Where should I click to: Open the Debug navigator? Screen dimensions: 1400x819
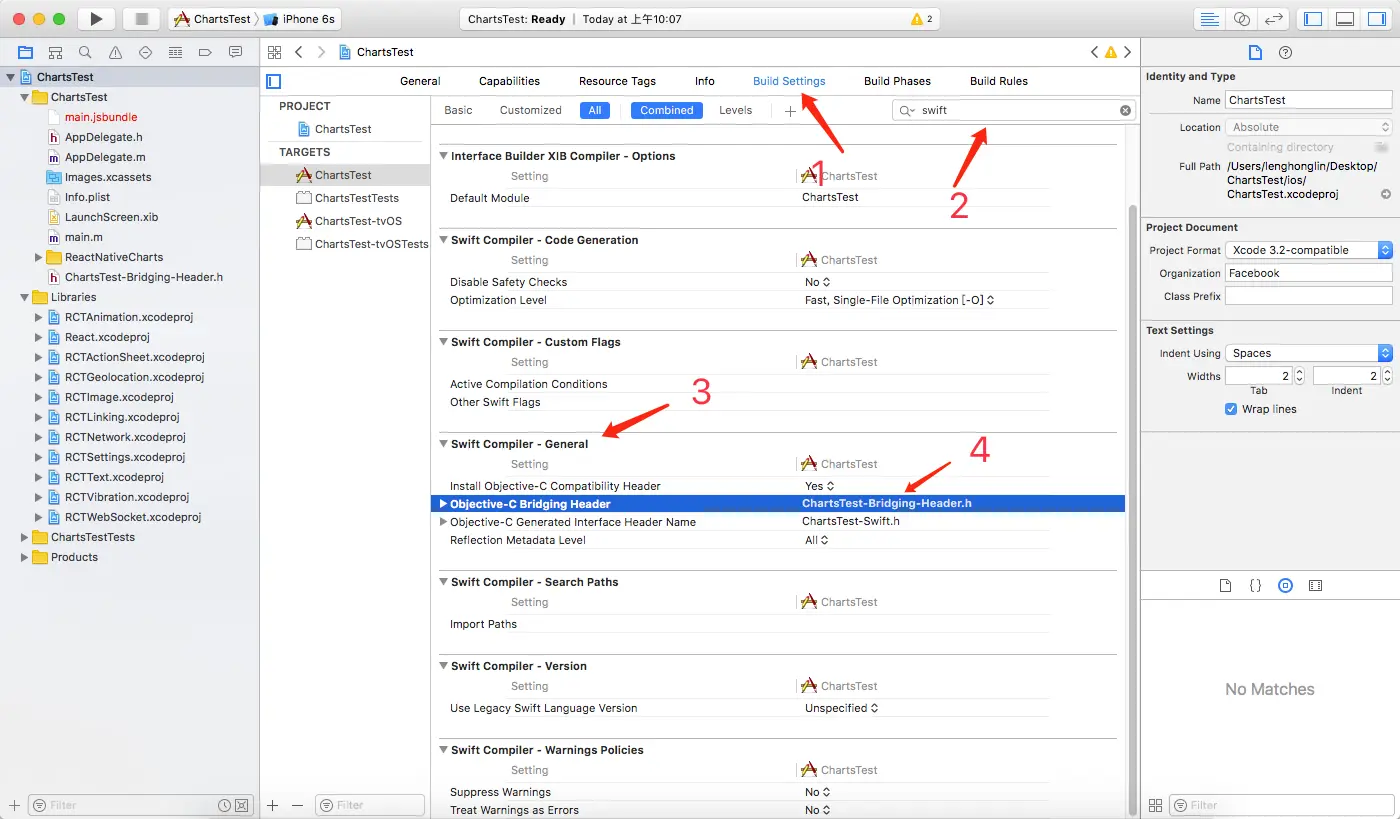pos(176,52)
